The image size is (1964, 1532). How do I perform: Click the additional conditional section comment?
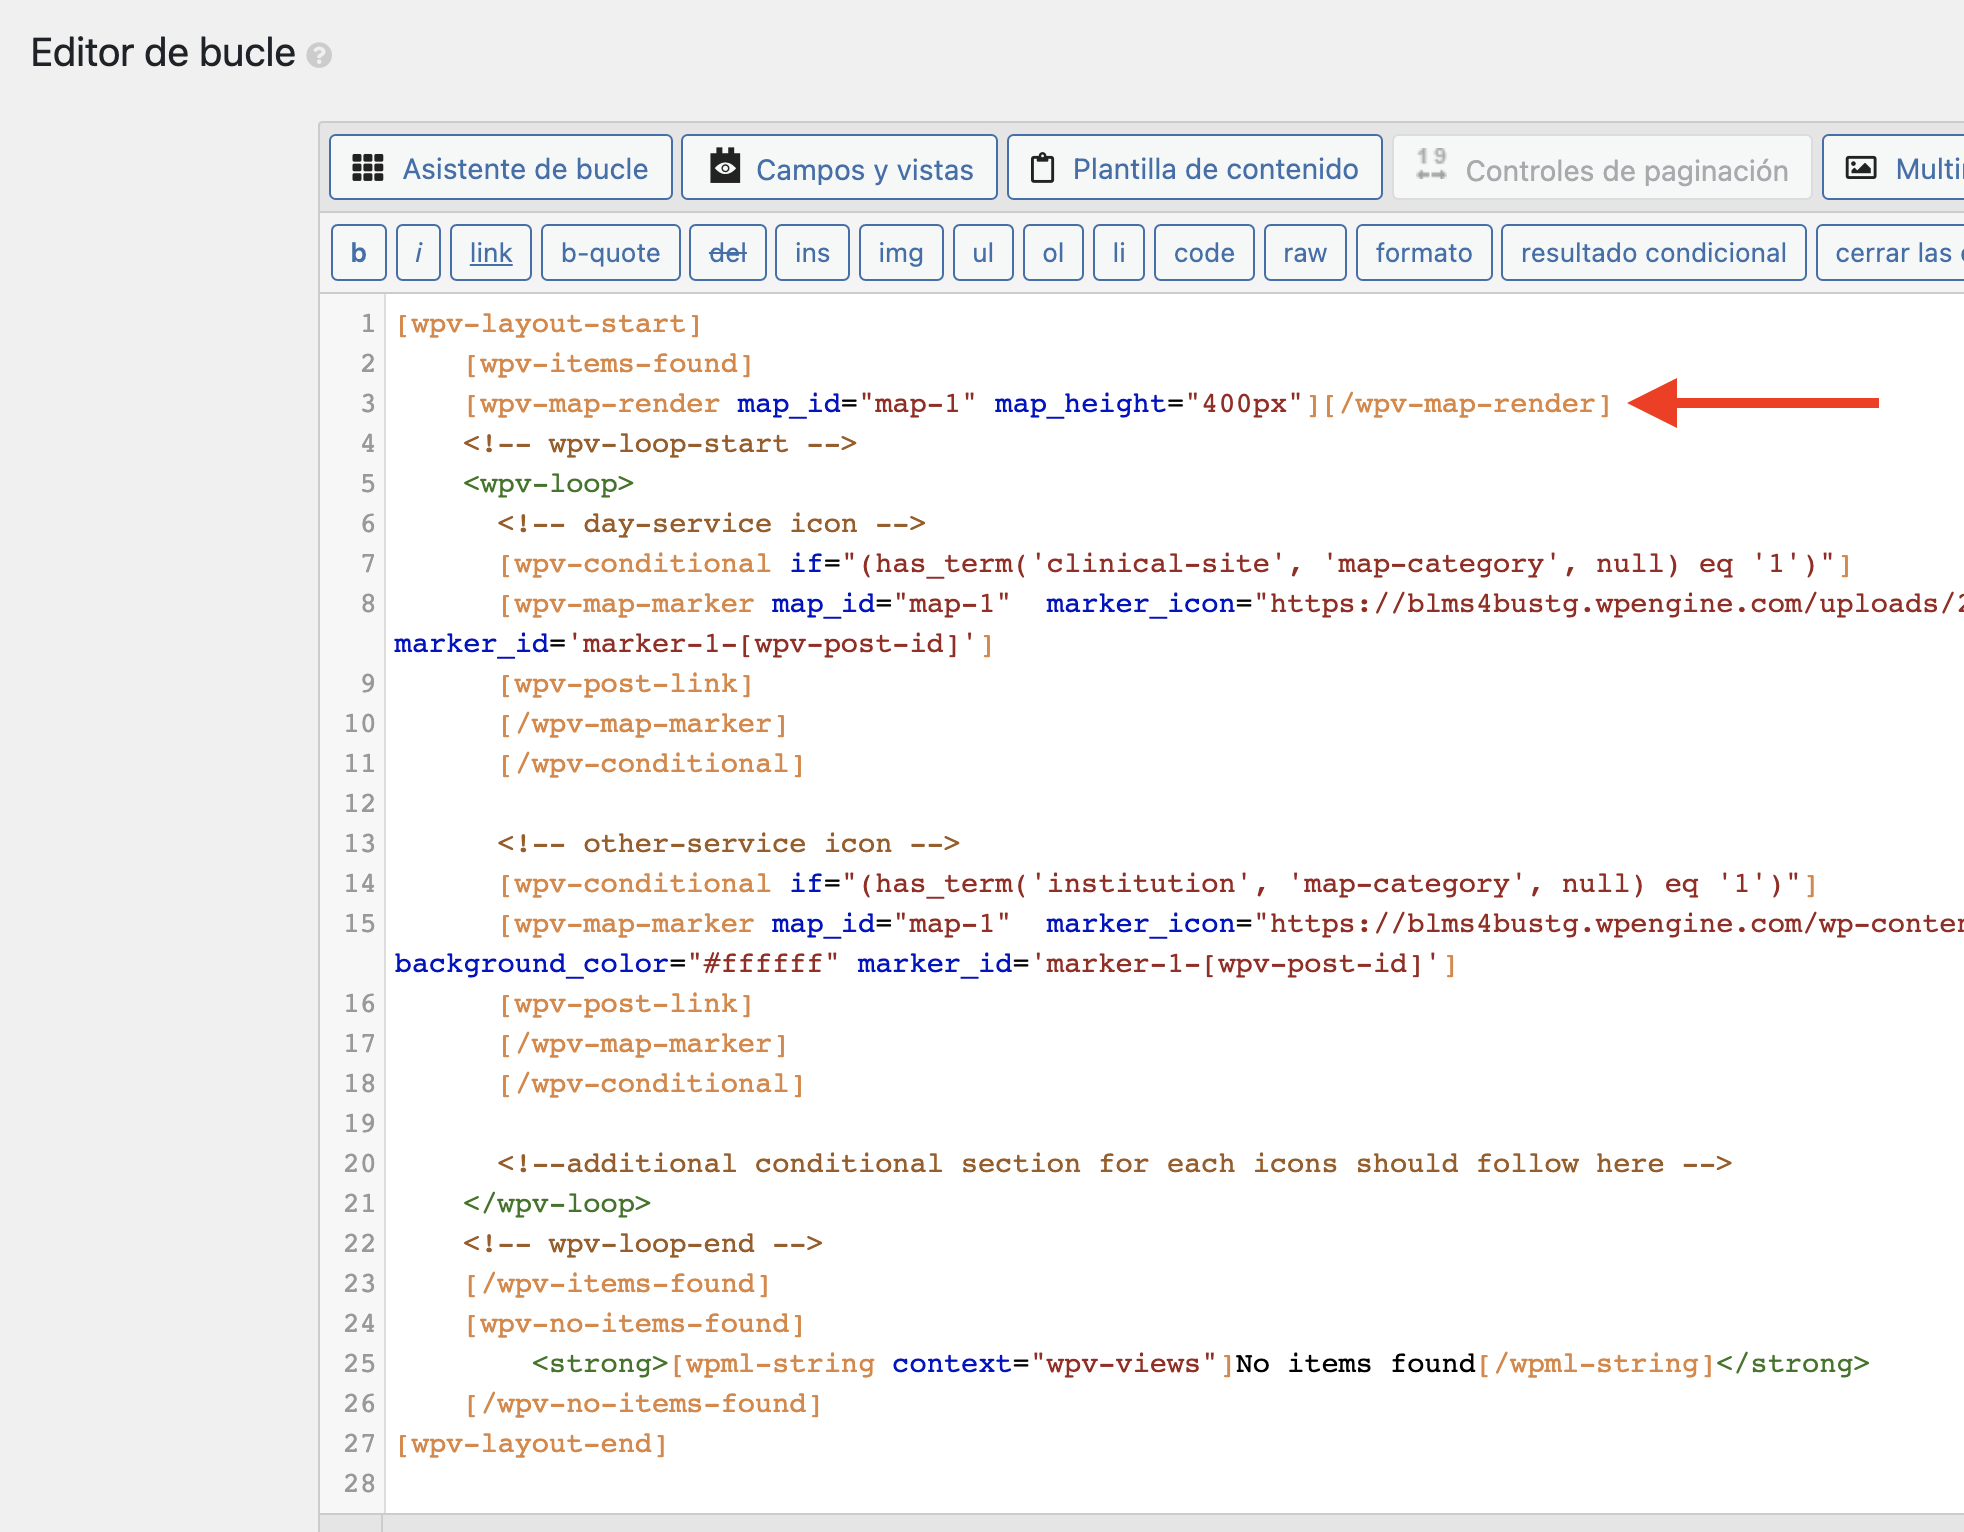click(x=1115, y=1164)
